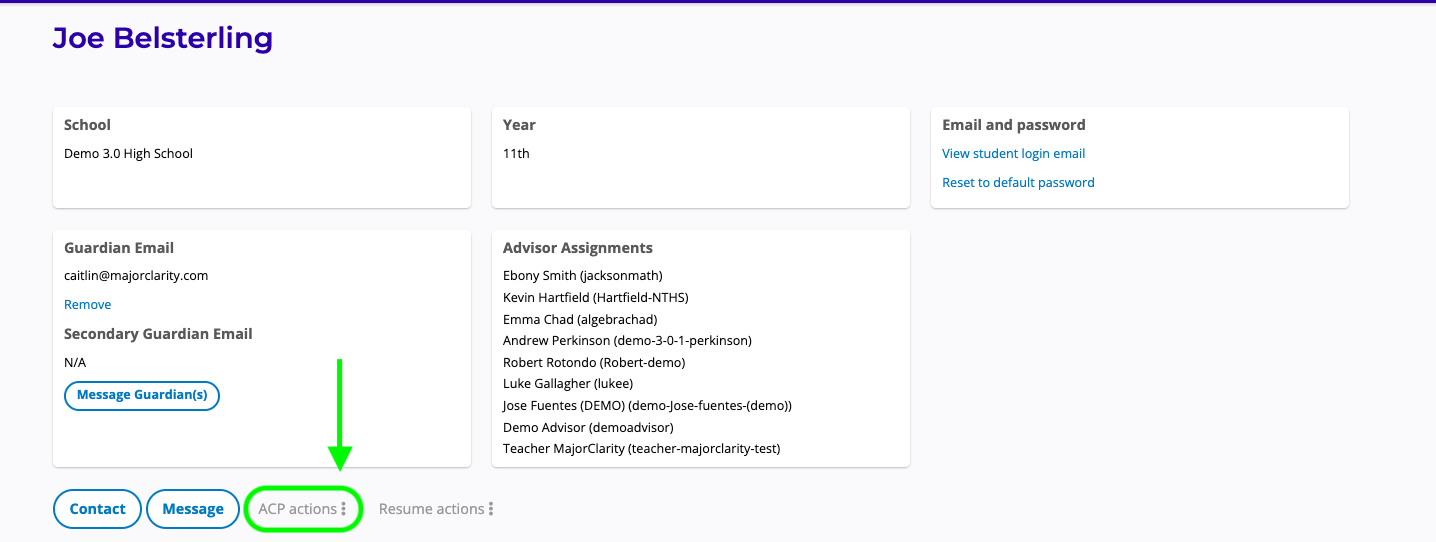The width and height of the screenshot is (1436, 542).
Task: Remove the guardian email via Remove link
Action: [x=87, y=305]
